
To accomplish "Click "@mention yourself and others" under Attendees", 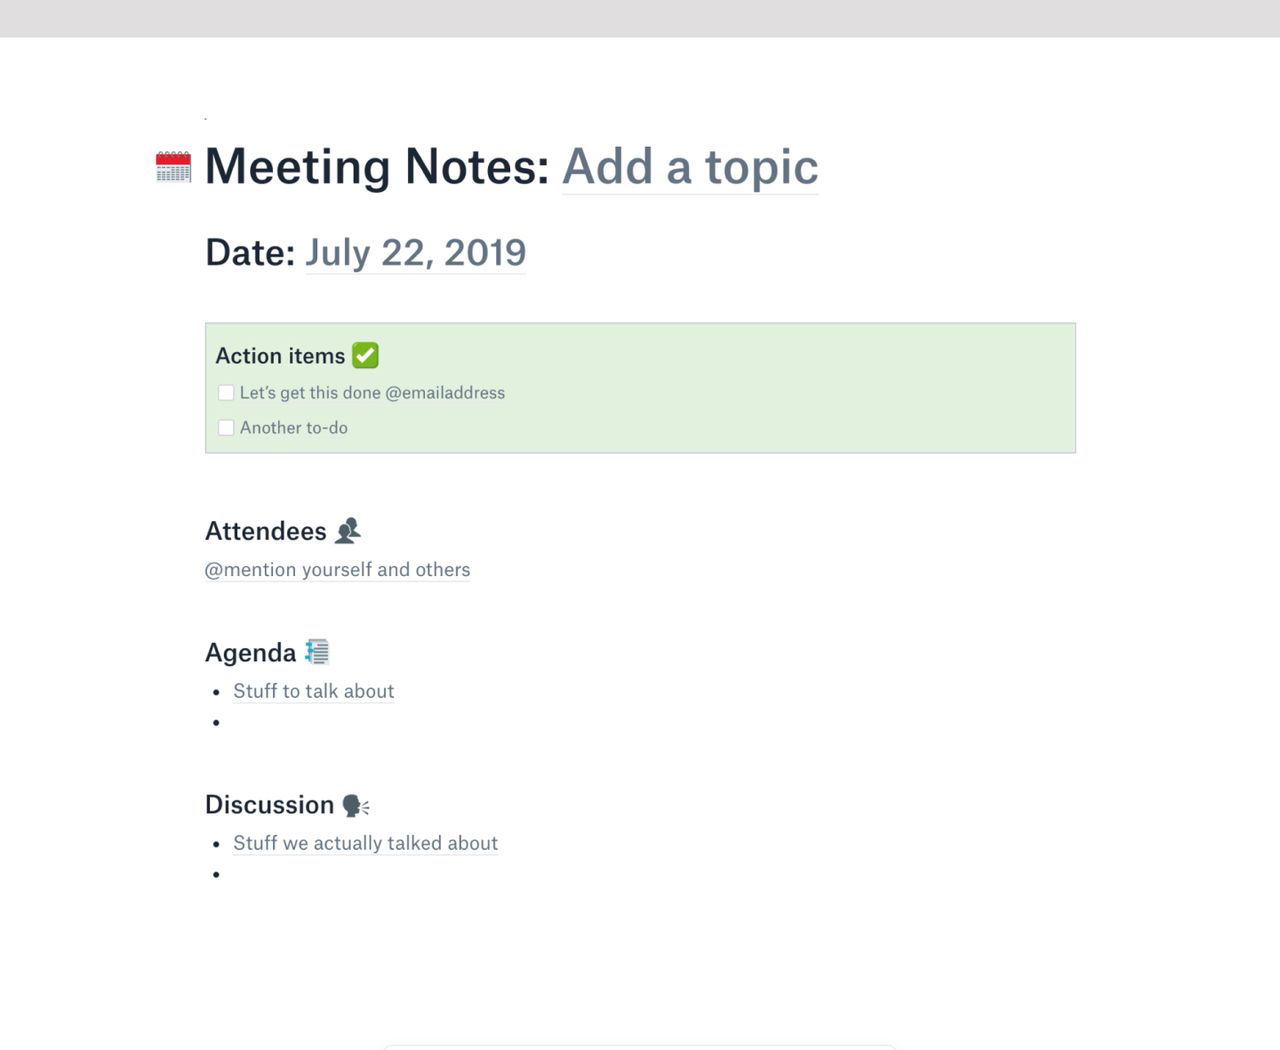I will (x=338, y=569).
